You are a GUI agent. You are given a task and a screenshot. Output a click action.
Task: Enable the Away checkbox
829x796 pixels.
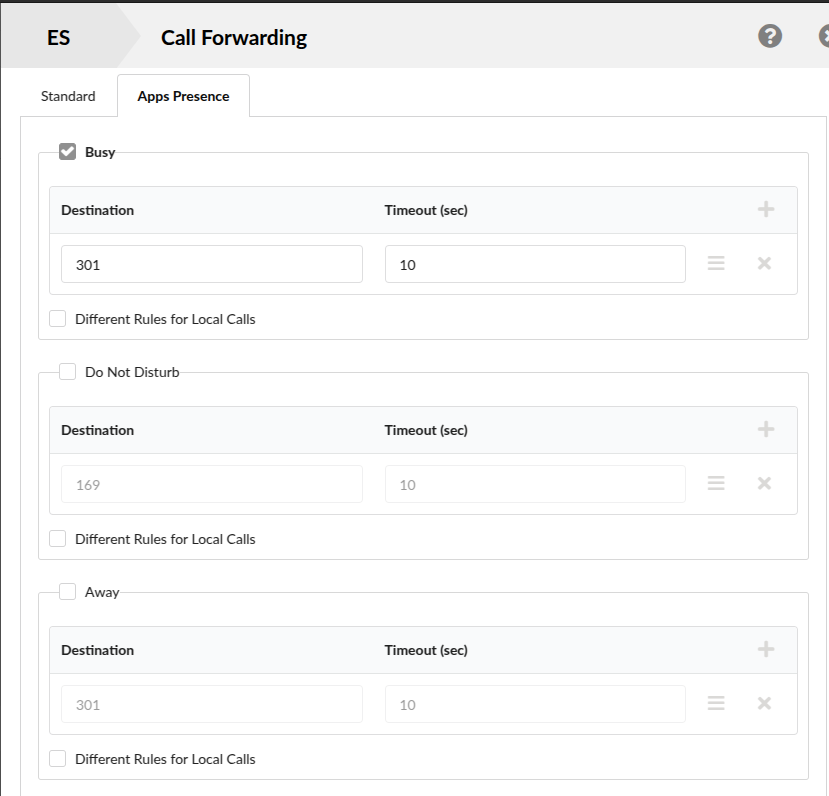[x=67, y=591]
